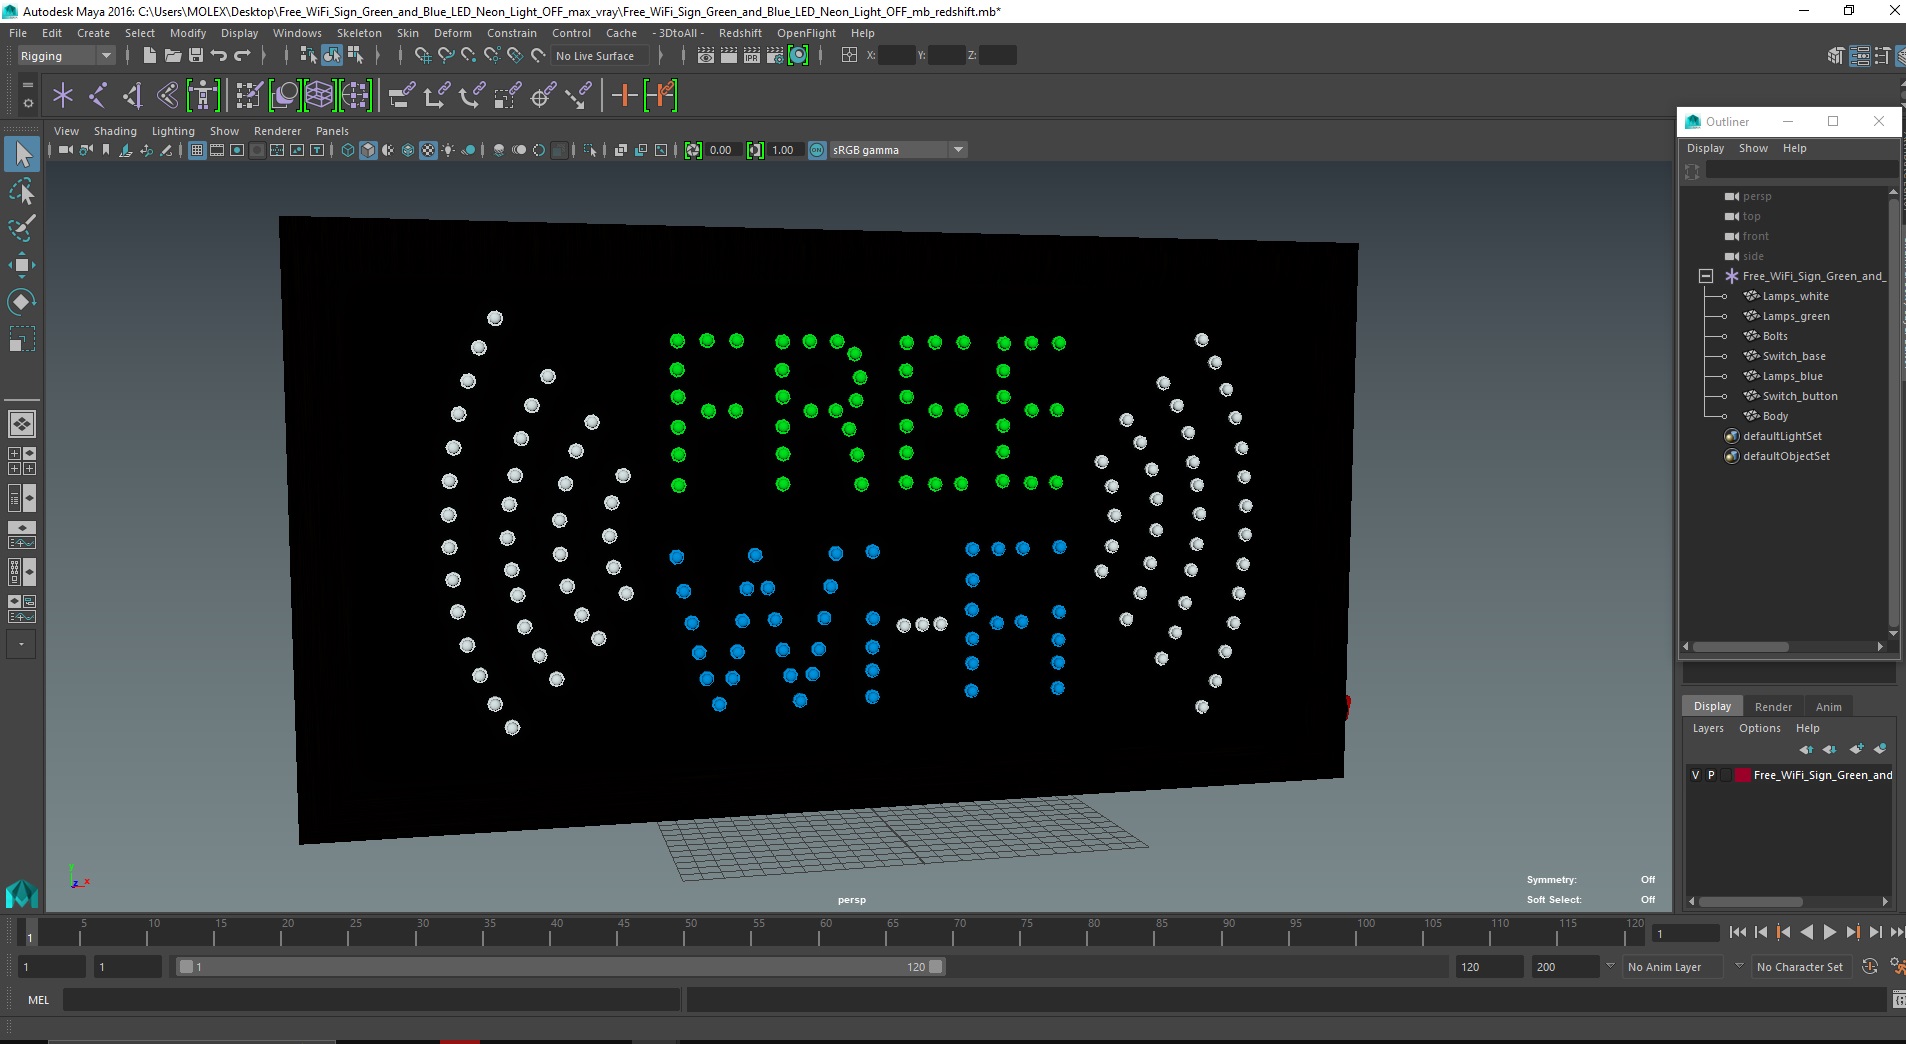The width and height of the screenshot is (1906, 1044).
Task: Create a lattice deformer from shelf
Action: click(319, 96)
